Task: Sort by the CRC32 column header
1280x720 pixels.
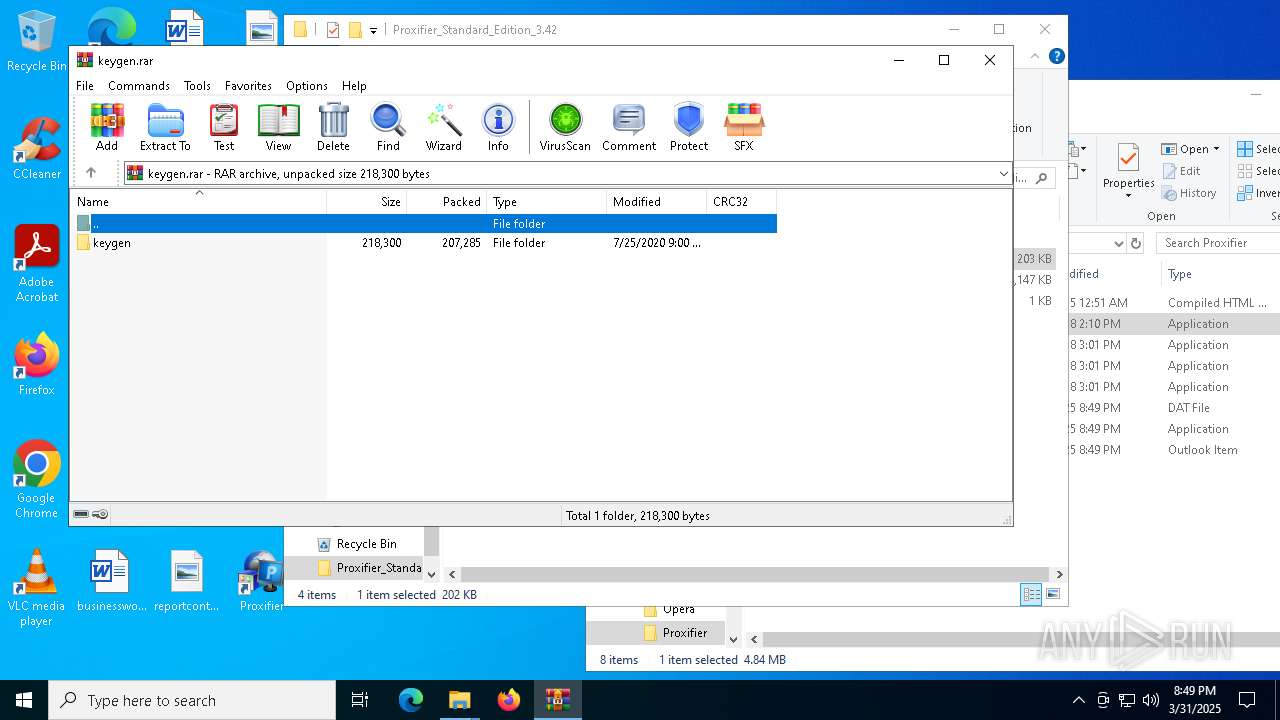Action: [x=741, y=202]
